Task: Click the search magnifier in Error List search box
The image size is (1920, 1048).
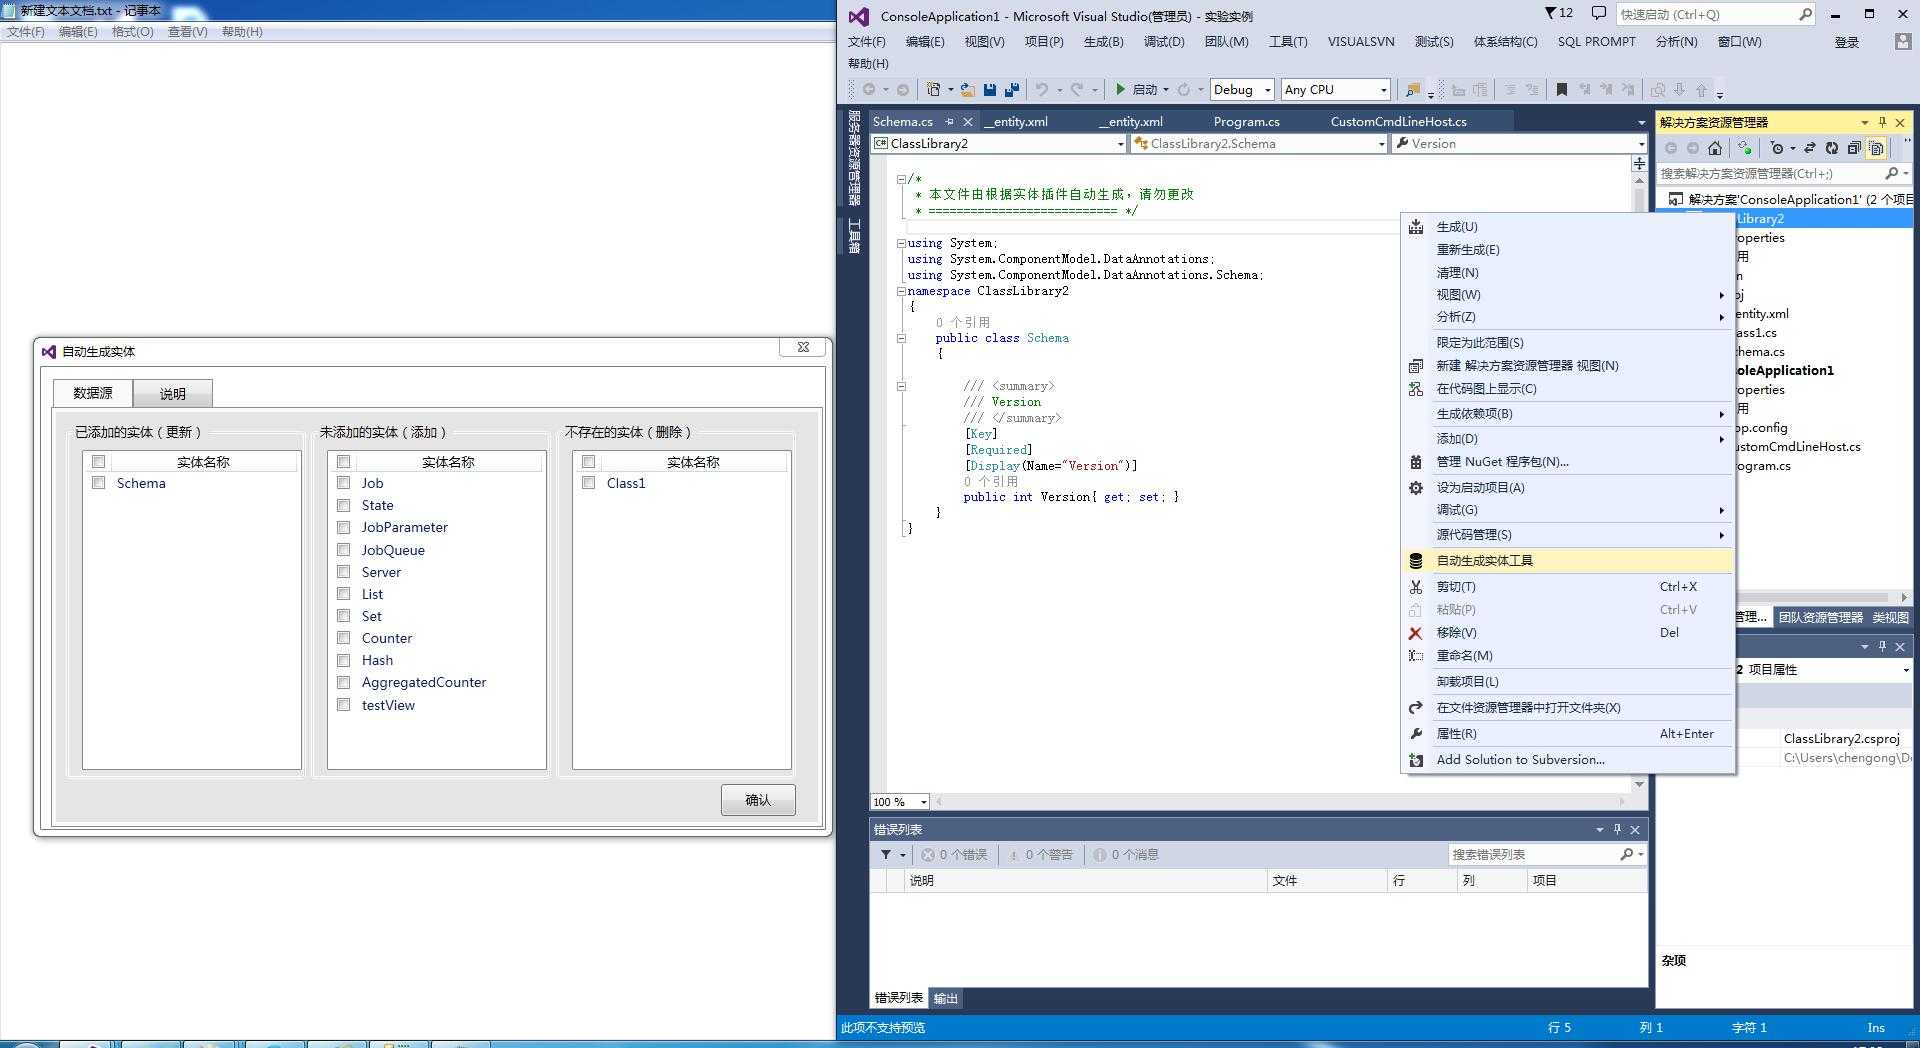Action: click(1627, 854)
